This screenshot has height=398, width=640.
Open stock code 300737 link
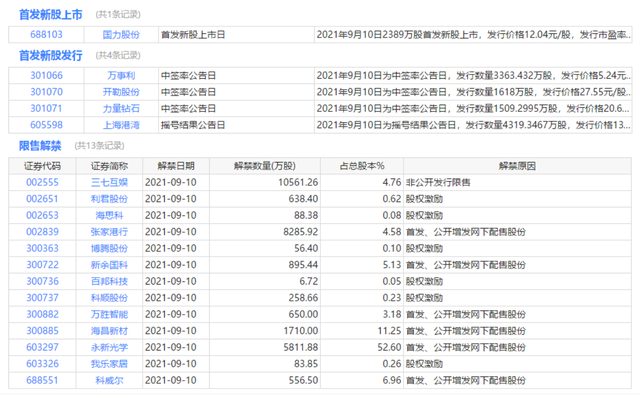tap(42, 298)
